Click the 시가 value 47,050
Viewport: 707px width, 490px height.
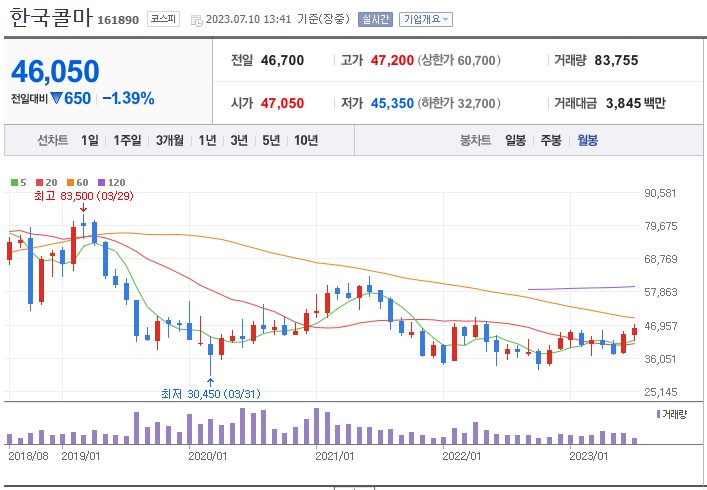pos(282,103)
